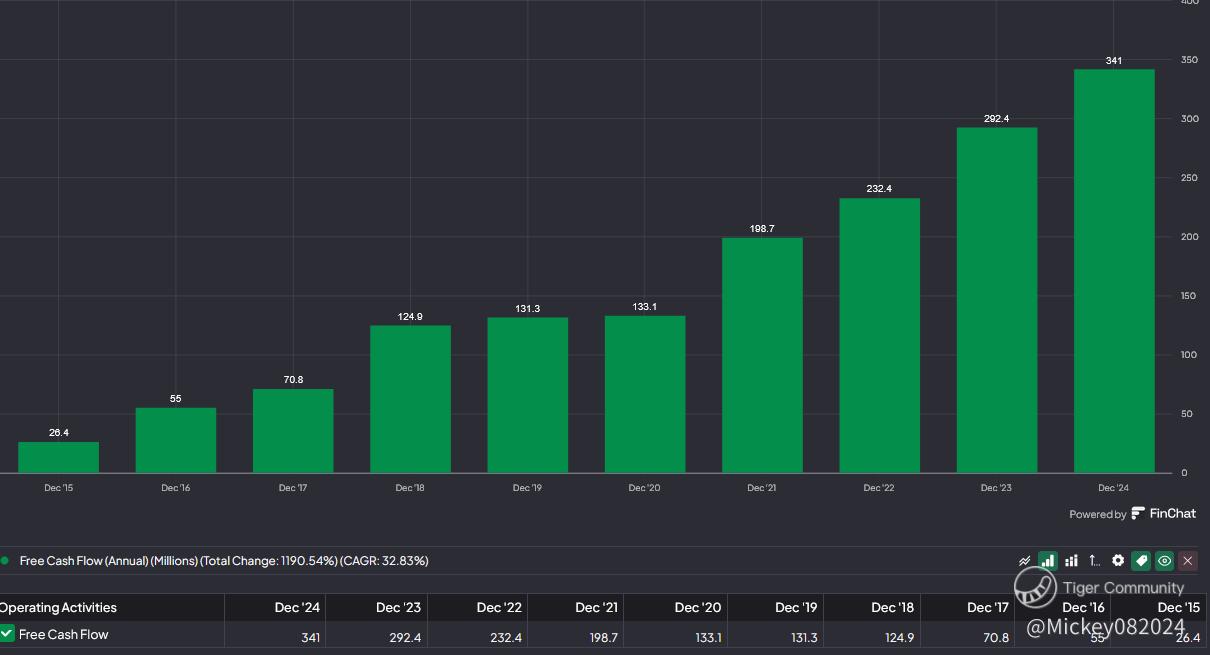1210x655 pixels.
Task: Select the stacked bar chart icon
Action: (1071, 561)
